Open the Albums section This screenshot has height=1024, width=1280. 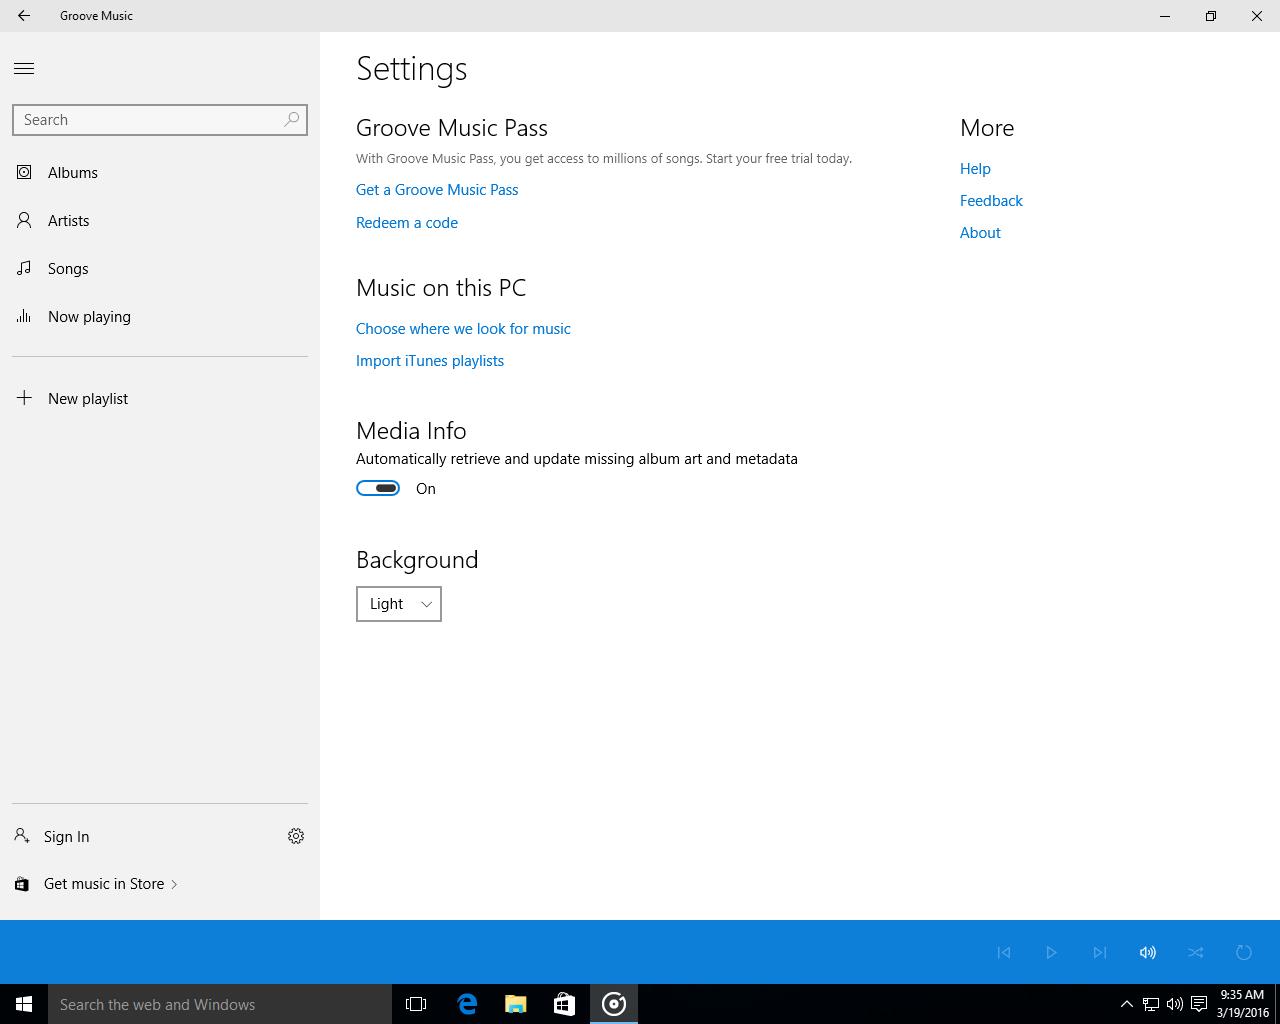pyautogui.click(x=160, y=172)
